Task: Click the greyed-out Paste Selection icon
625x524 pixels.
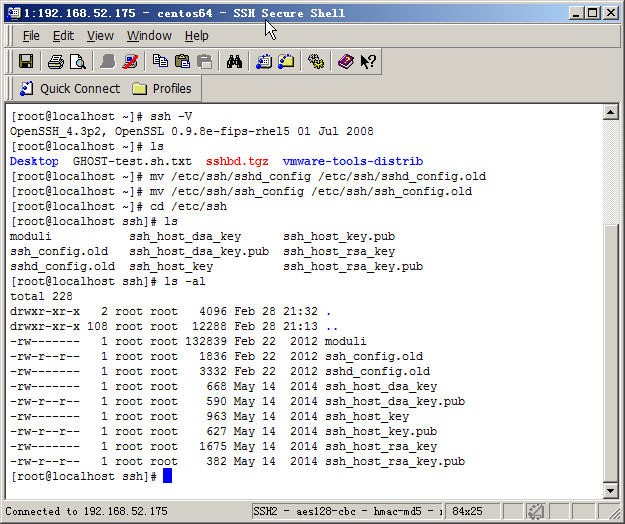Action: (x=204, y=62)
